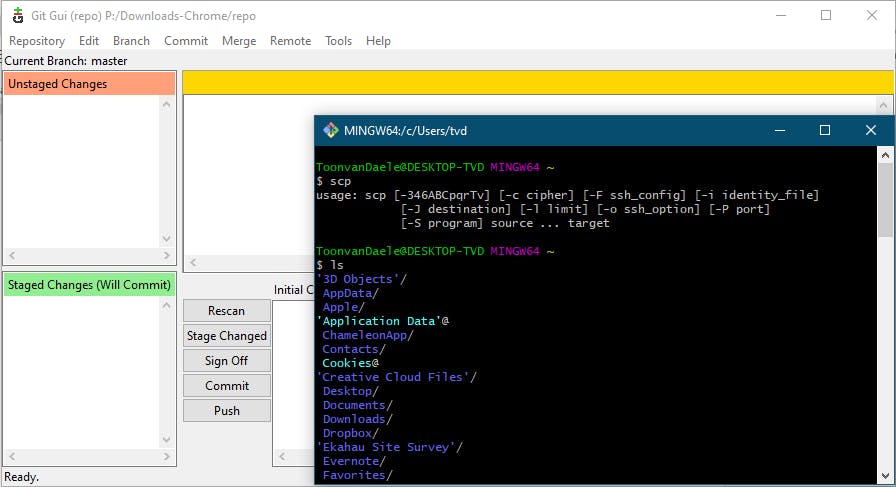The width and height of the screenshot is (896, 487).
Task: Click the terminal scrollbar up arrow
Action: (885, 155)
